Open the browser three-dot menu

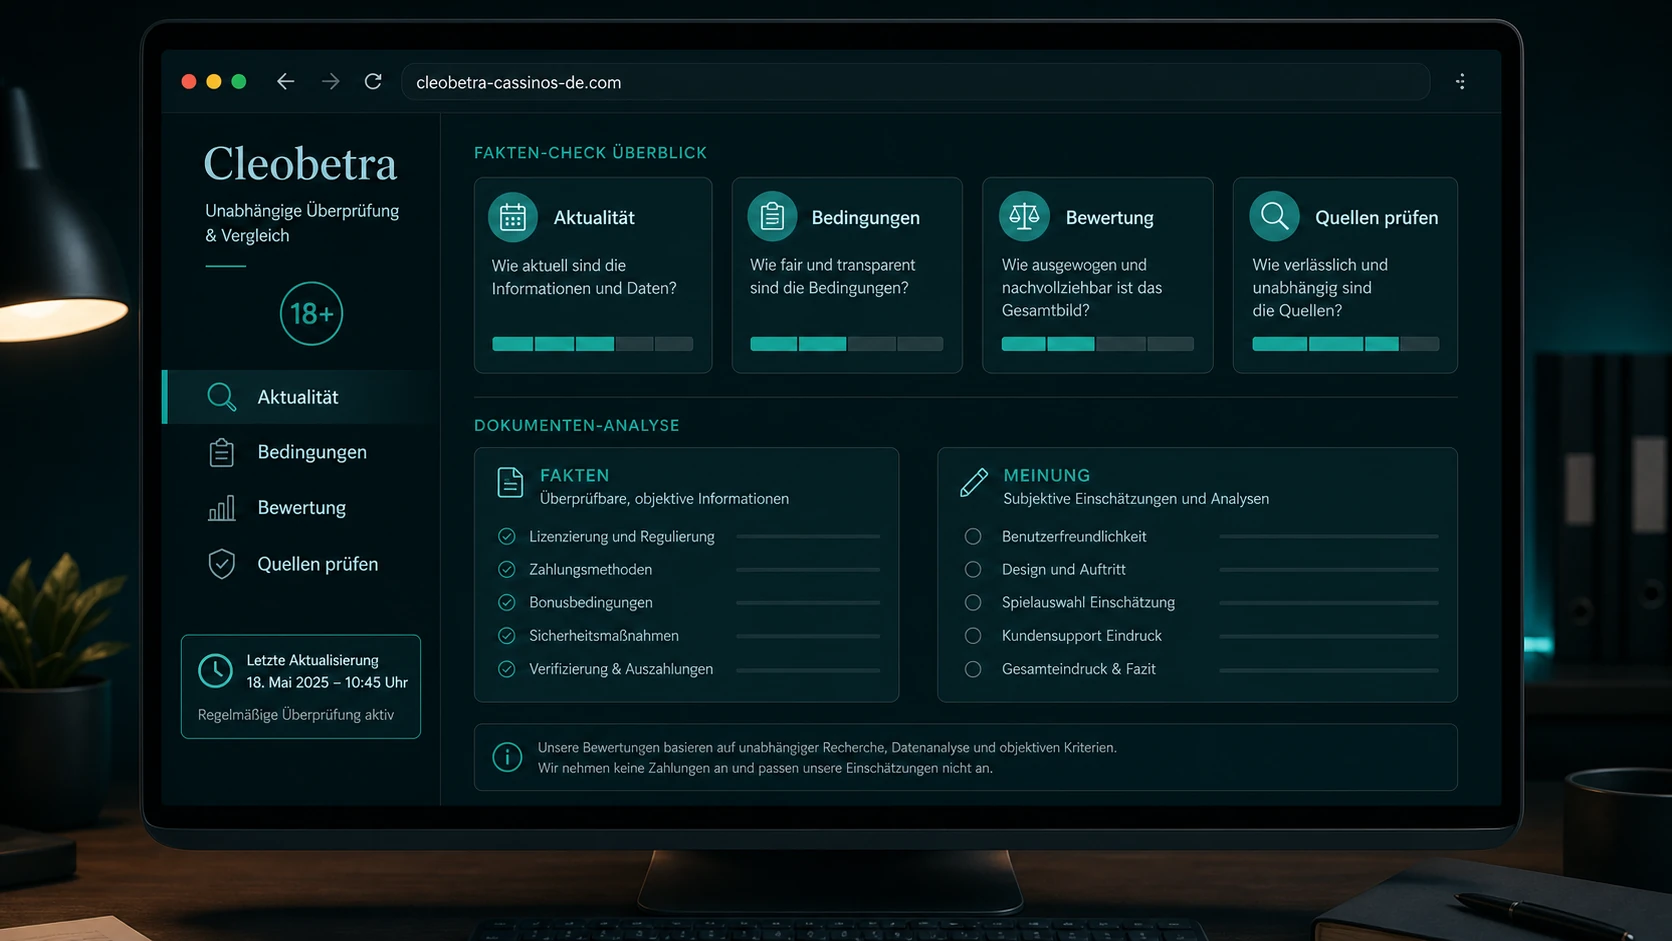click(x=1461, y=81)
